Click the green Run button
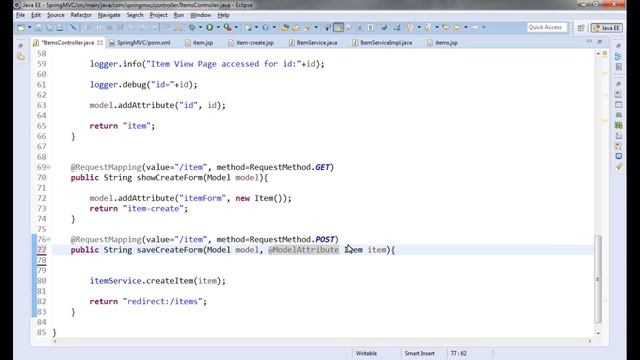Image resolution: width=640 pixels, height=360 pixels. (209, 27)
